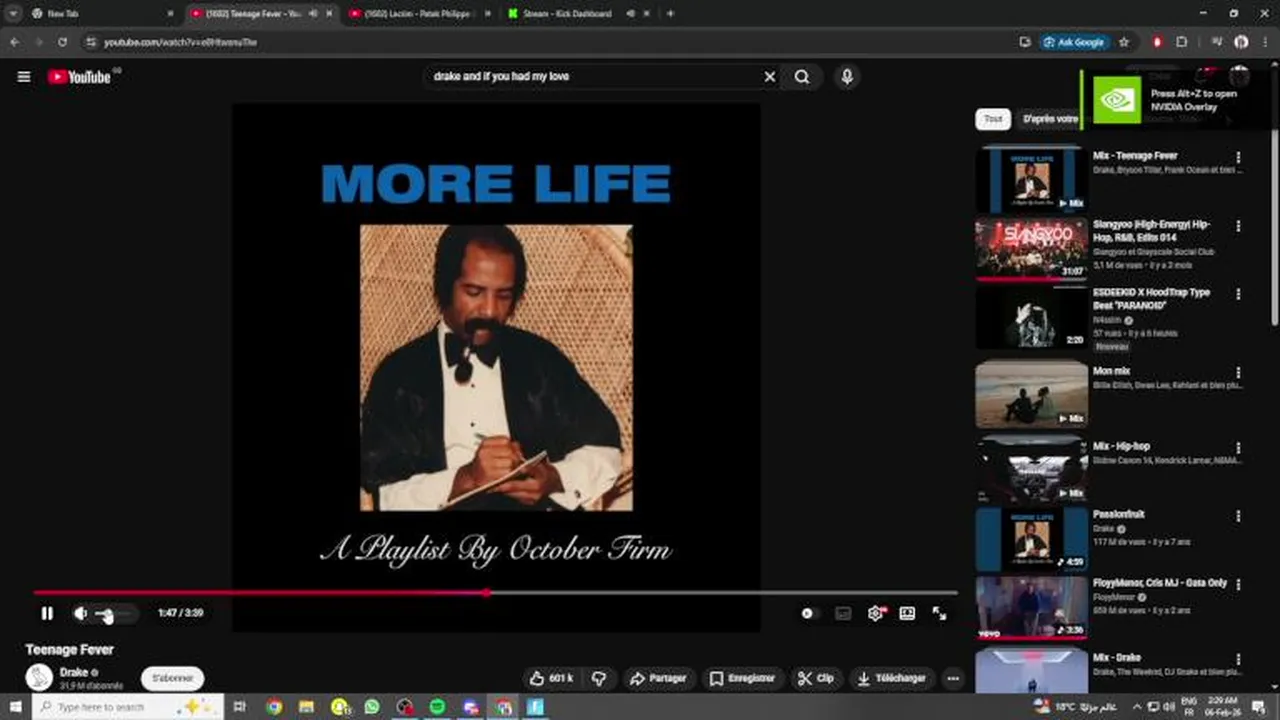The width and height of the screenshot is (1280, 720).
Task: Open the Chrome profile avatar
Action: 1241,42
